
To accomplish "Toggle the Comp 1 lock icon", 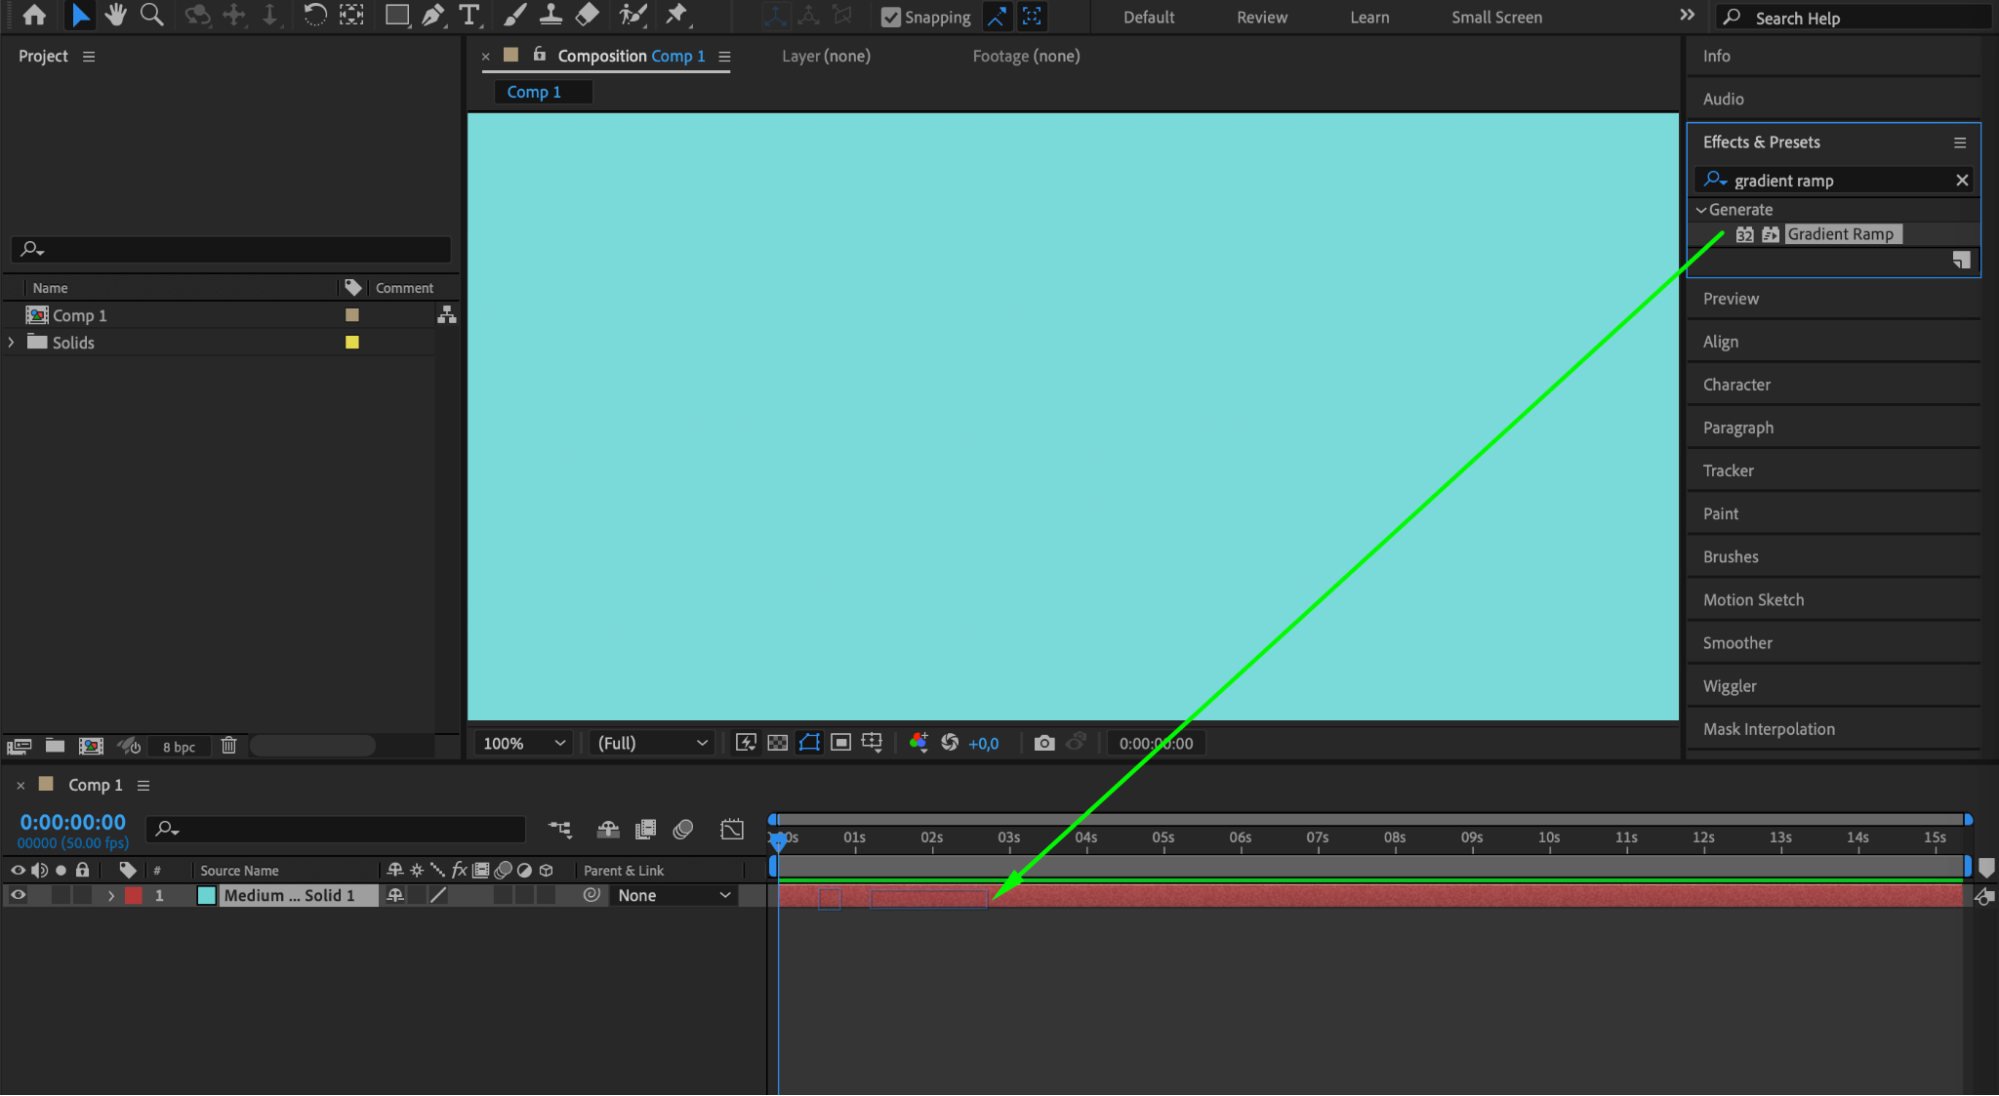I will (540, 55).
